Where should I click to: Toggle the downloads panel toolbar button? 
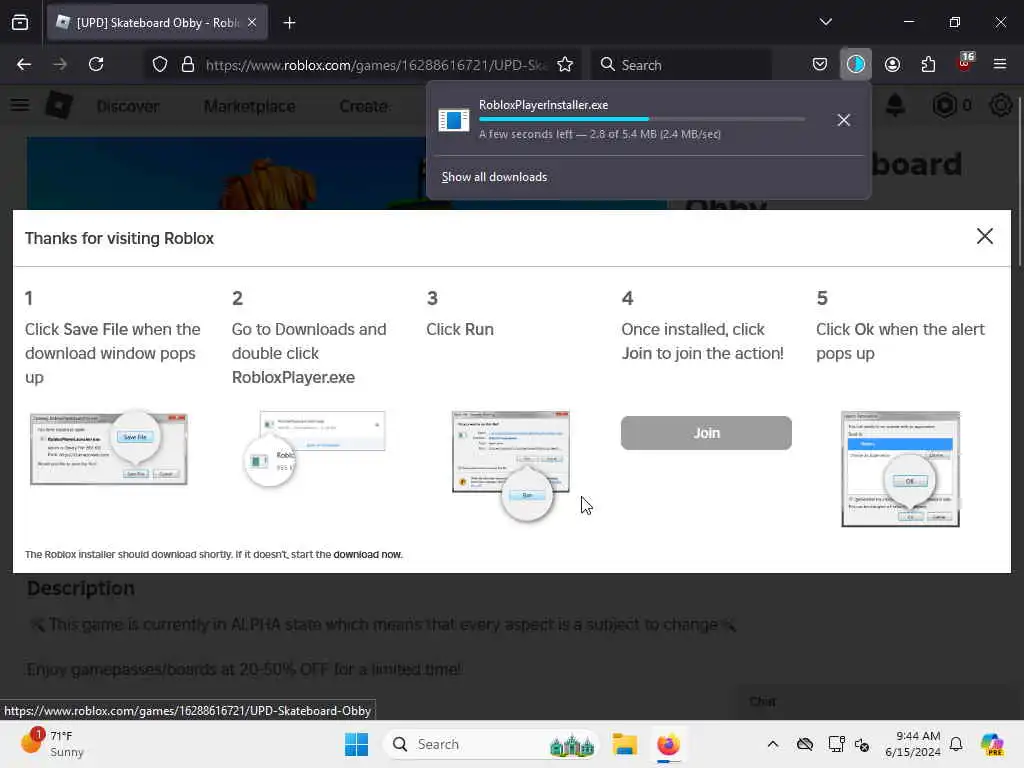(856, 64)
